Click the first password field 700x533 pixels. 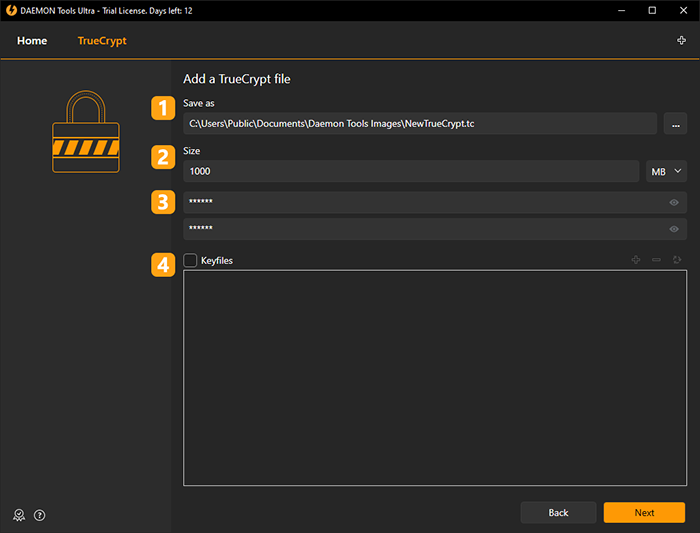point(435,203)
